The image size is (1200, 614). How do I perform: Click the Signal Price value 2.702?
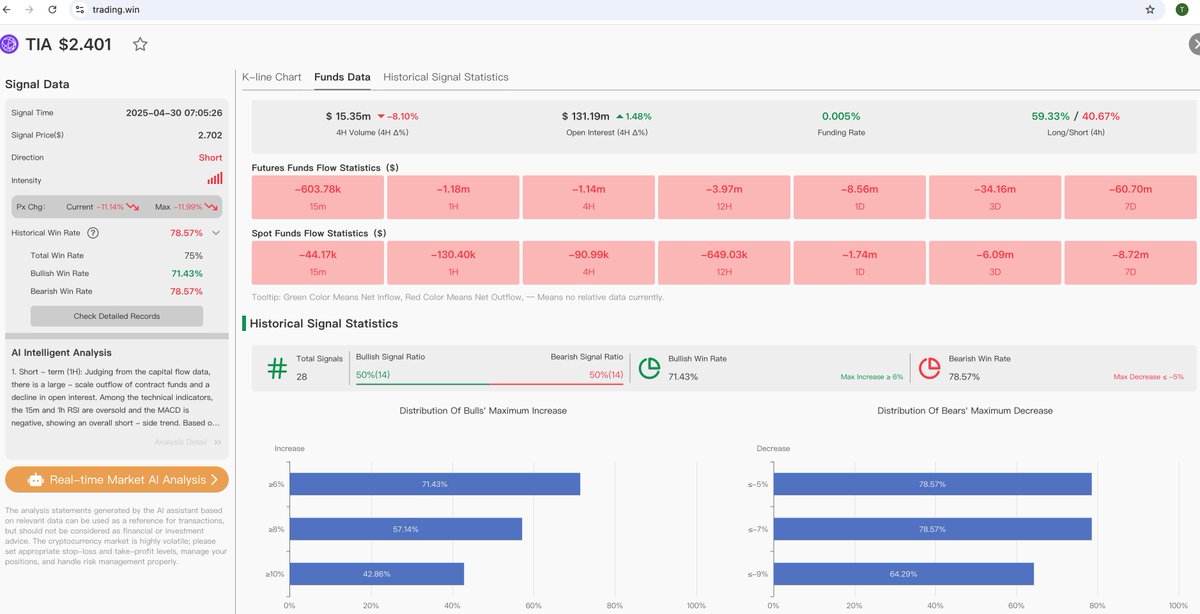[210, 134]
